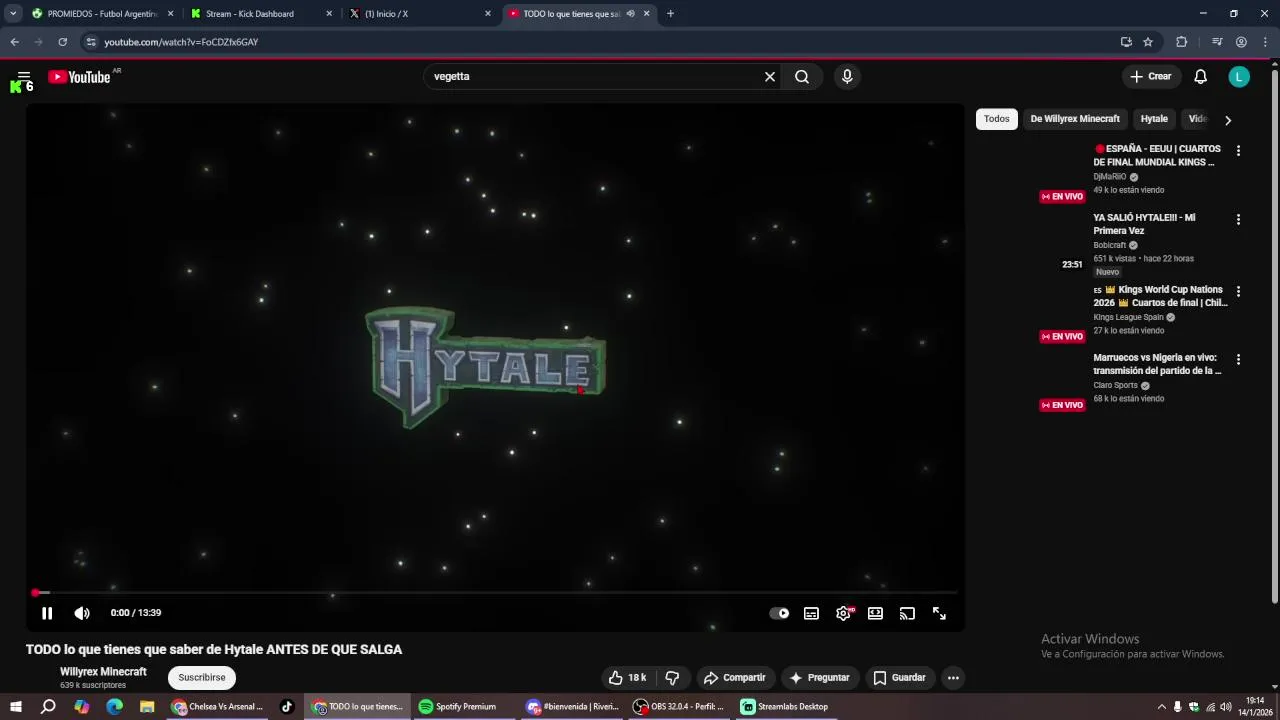Mute the tab via its speaker icon

[630, 14]
